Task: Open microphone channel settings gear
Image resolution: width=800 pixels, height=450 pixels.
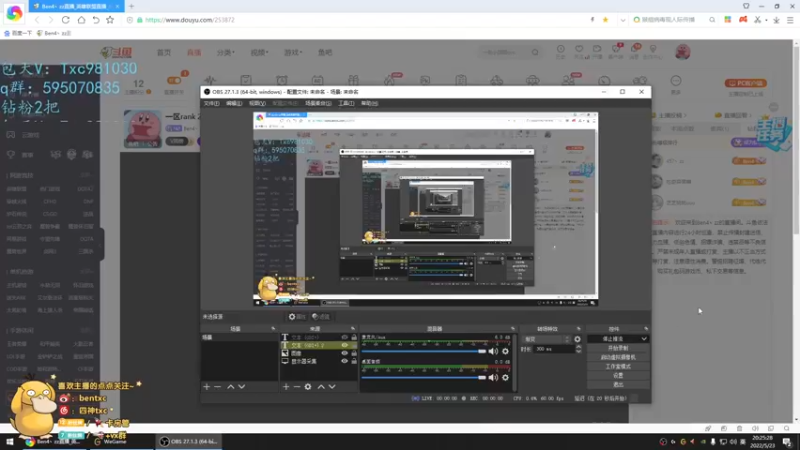Action: point(505,351)
